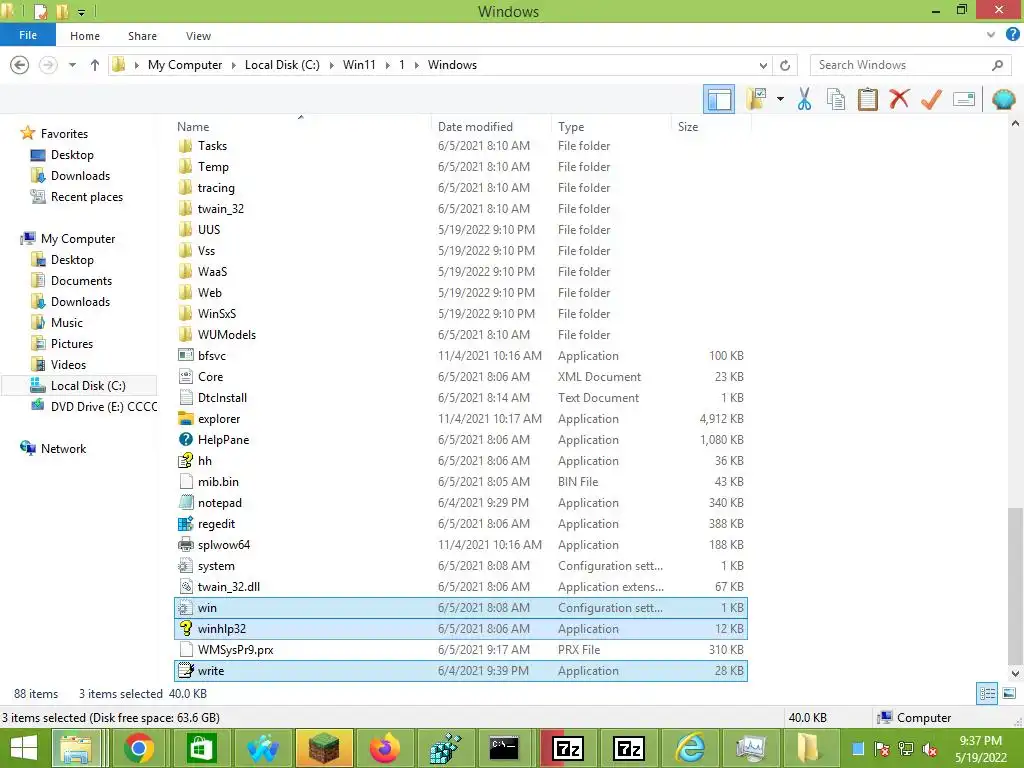The width and height of the screenshot is (1024, 768).
Task: Open the blue Help question mark
Action: (x=1013, y=35)
